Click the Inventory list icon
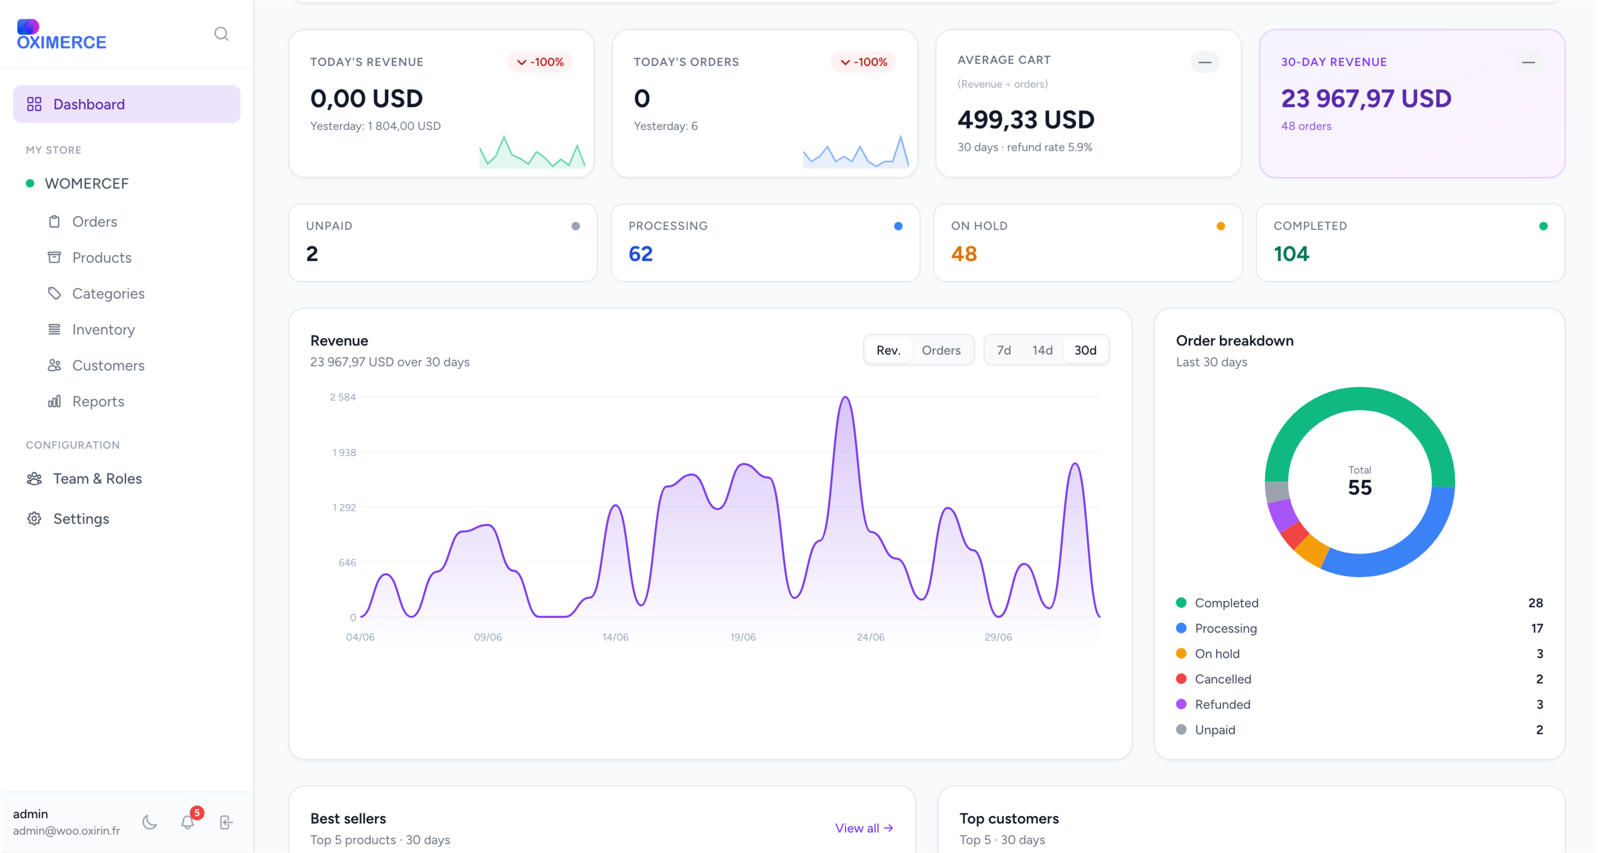 coord(54,329)
